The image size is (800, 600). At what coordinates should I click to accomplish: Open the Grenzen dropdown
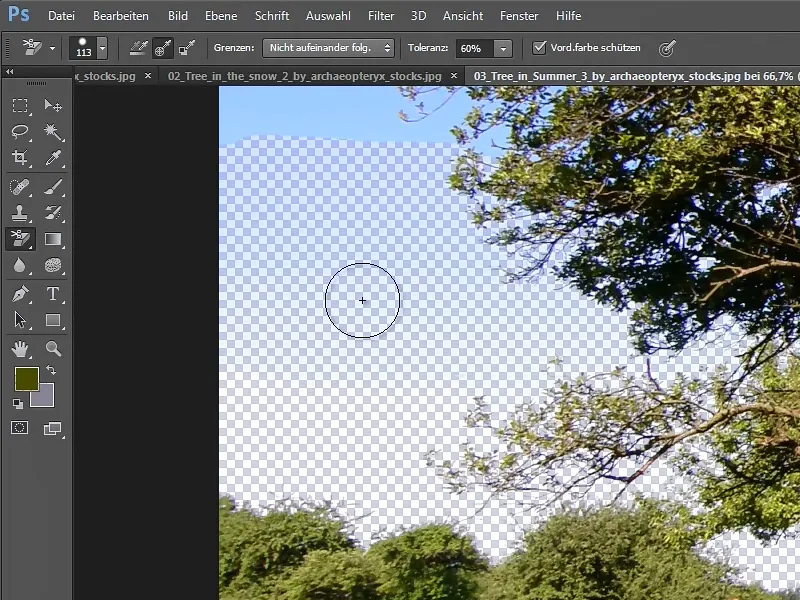(x=328, y=48)
